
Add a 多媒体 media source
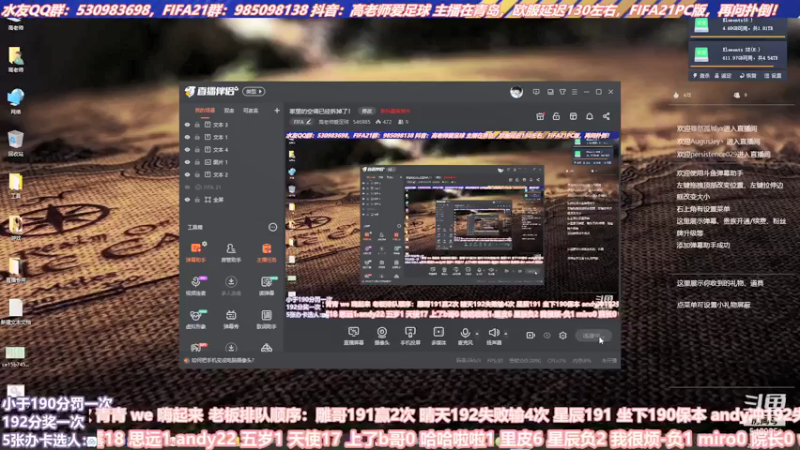tap(438, 336)
